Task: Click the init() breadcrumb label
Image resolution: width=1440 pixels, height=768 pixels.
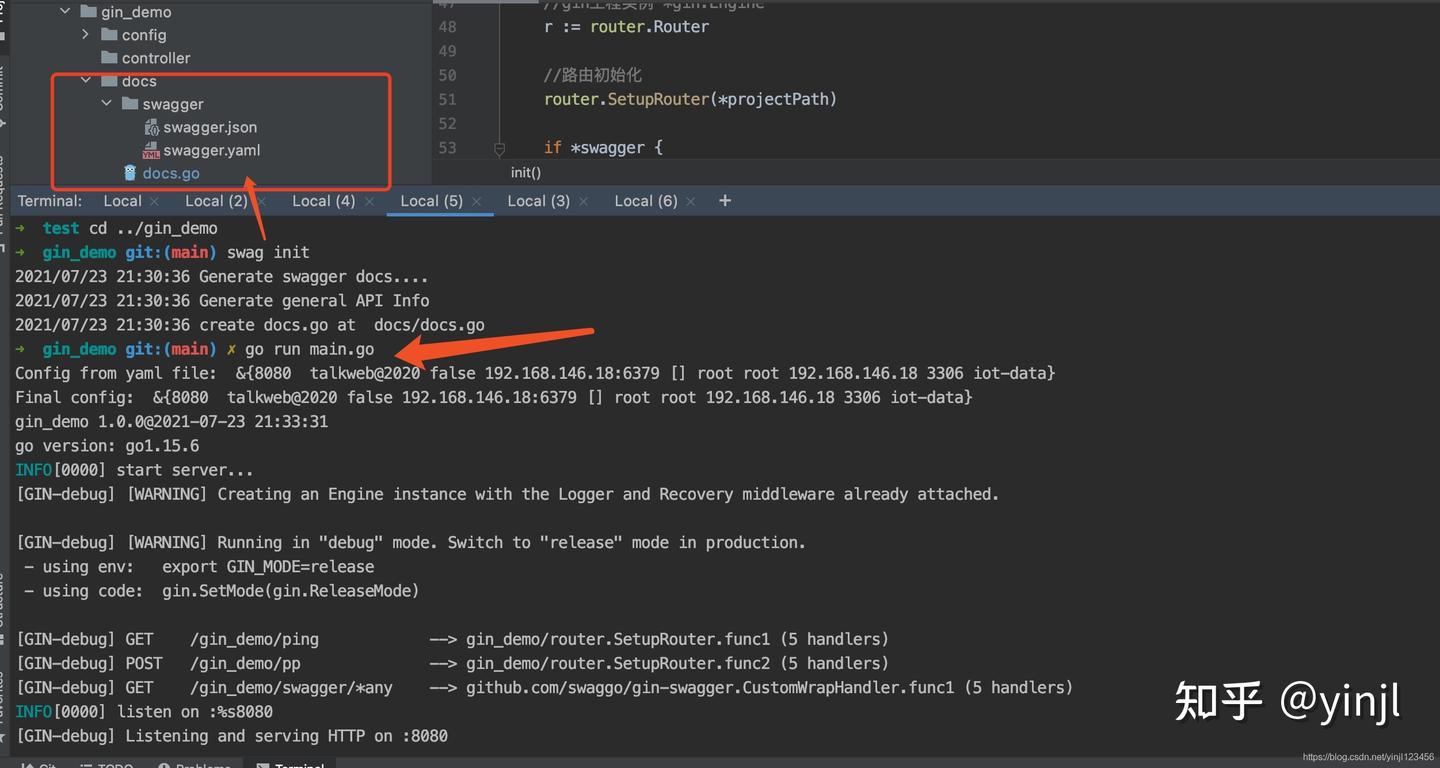Action: (526, 172)
